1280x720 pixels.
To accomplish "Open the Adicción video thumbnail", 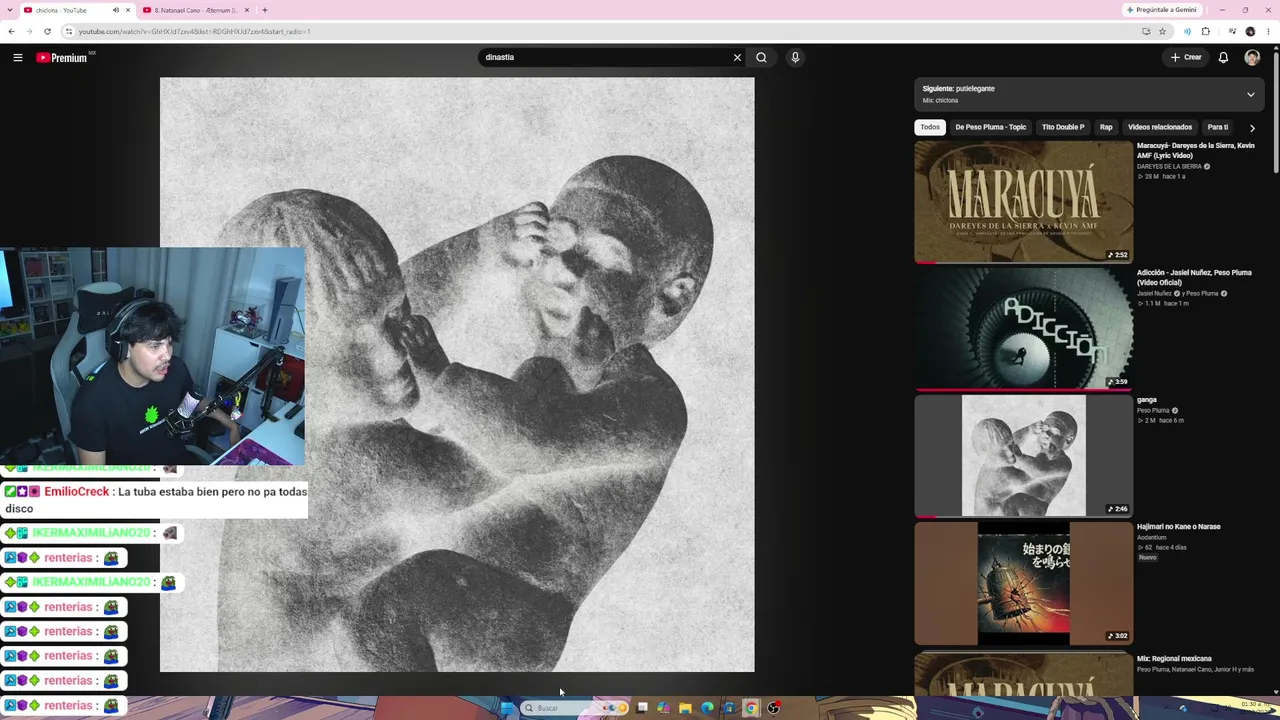I will pos(1023,329).
